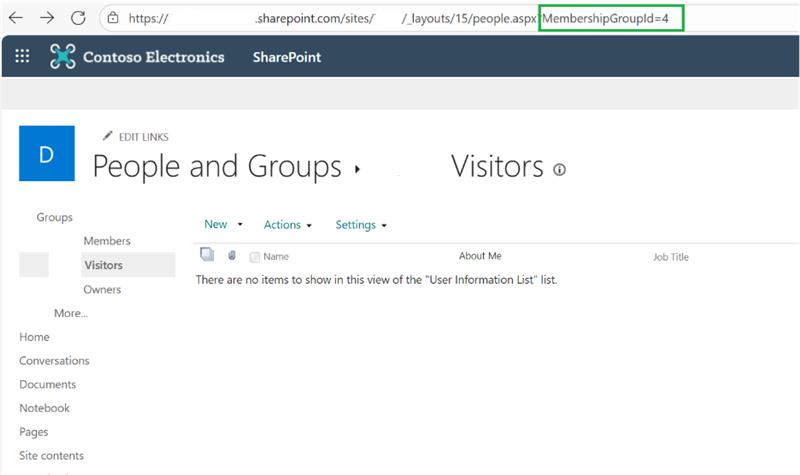800x475 pixels.
Task: Select the Owners group
Action: coord(102,289)
